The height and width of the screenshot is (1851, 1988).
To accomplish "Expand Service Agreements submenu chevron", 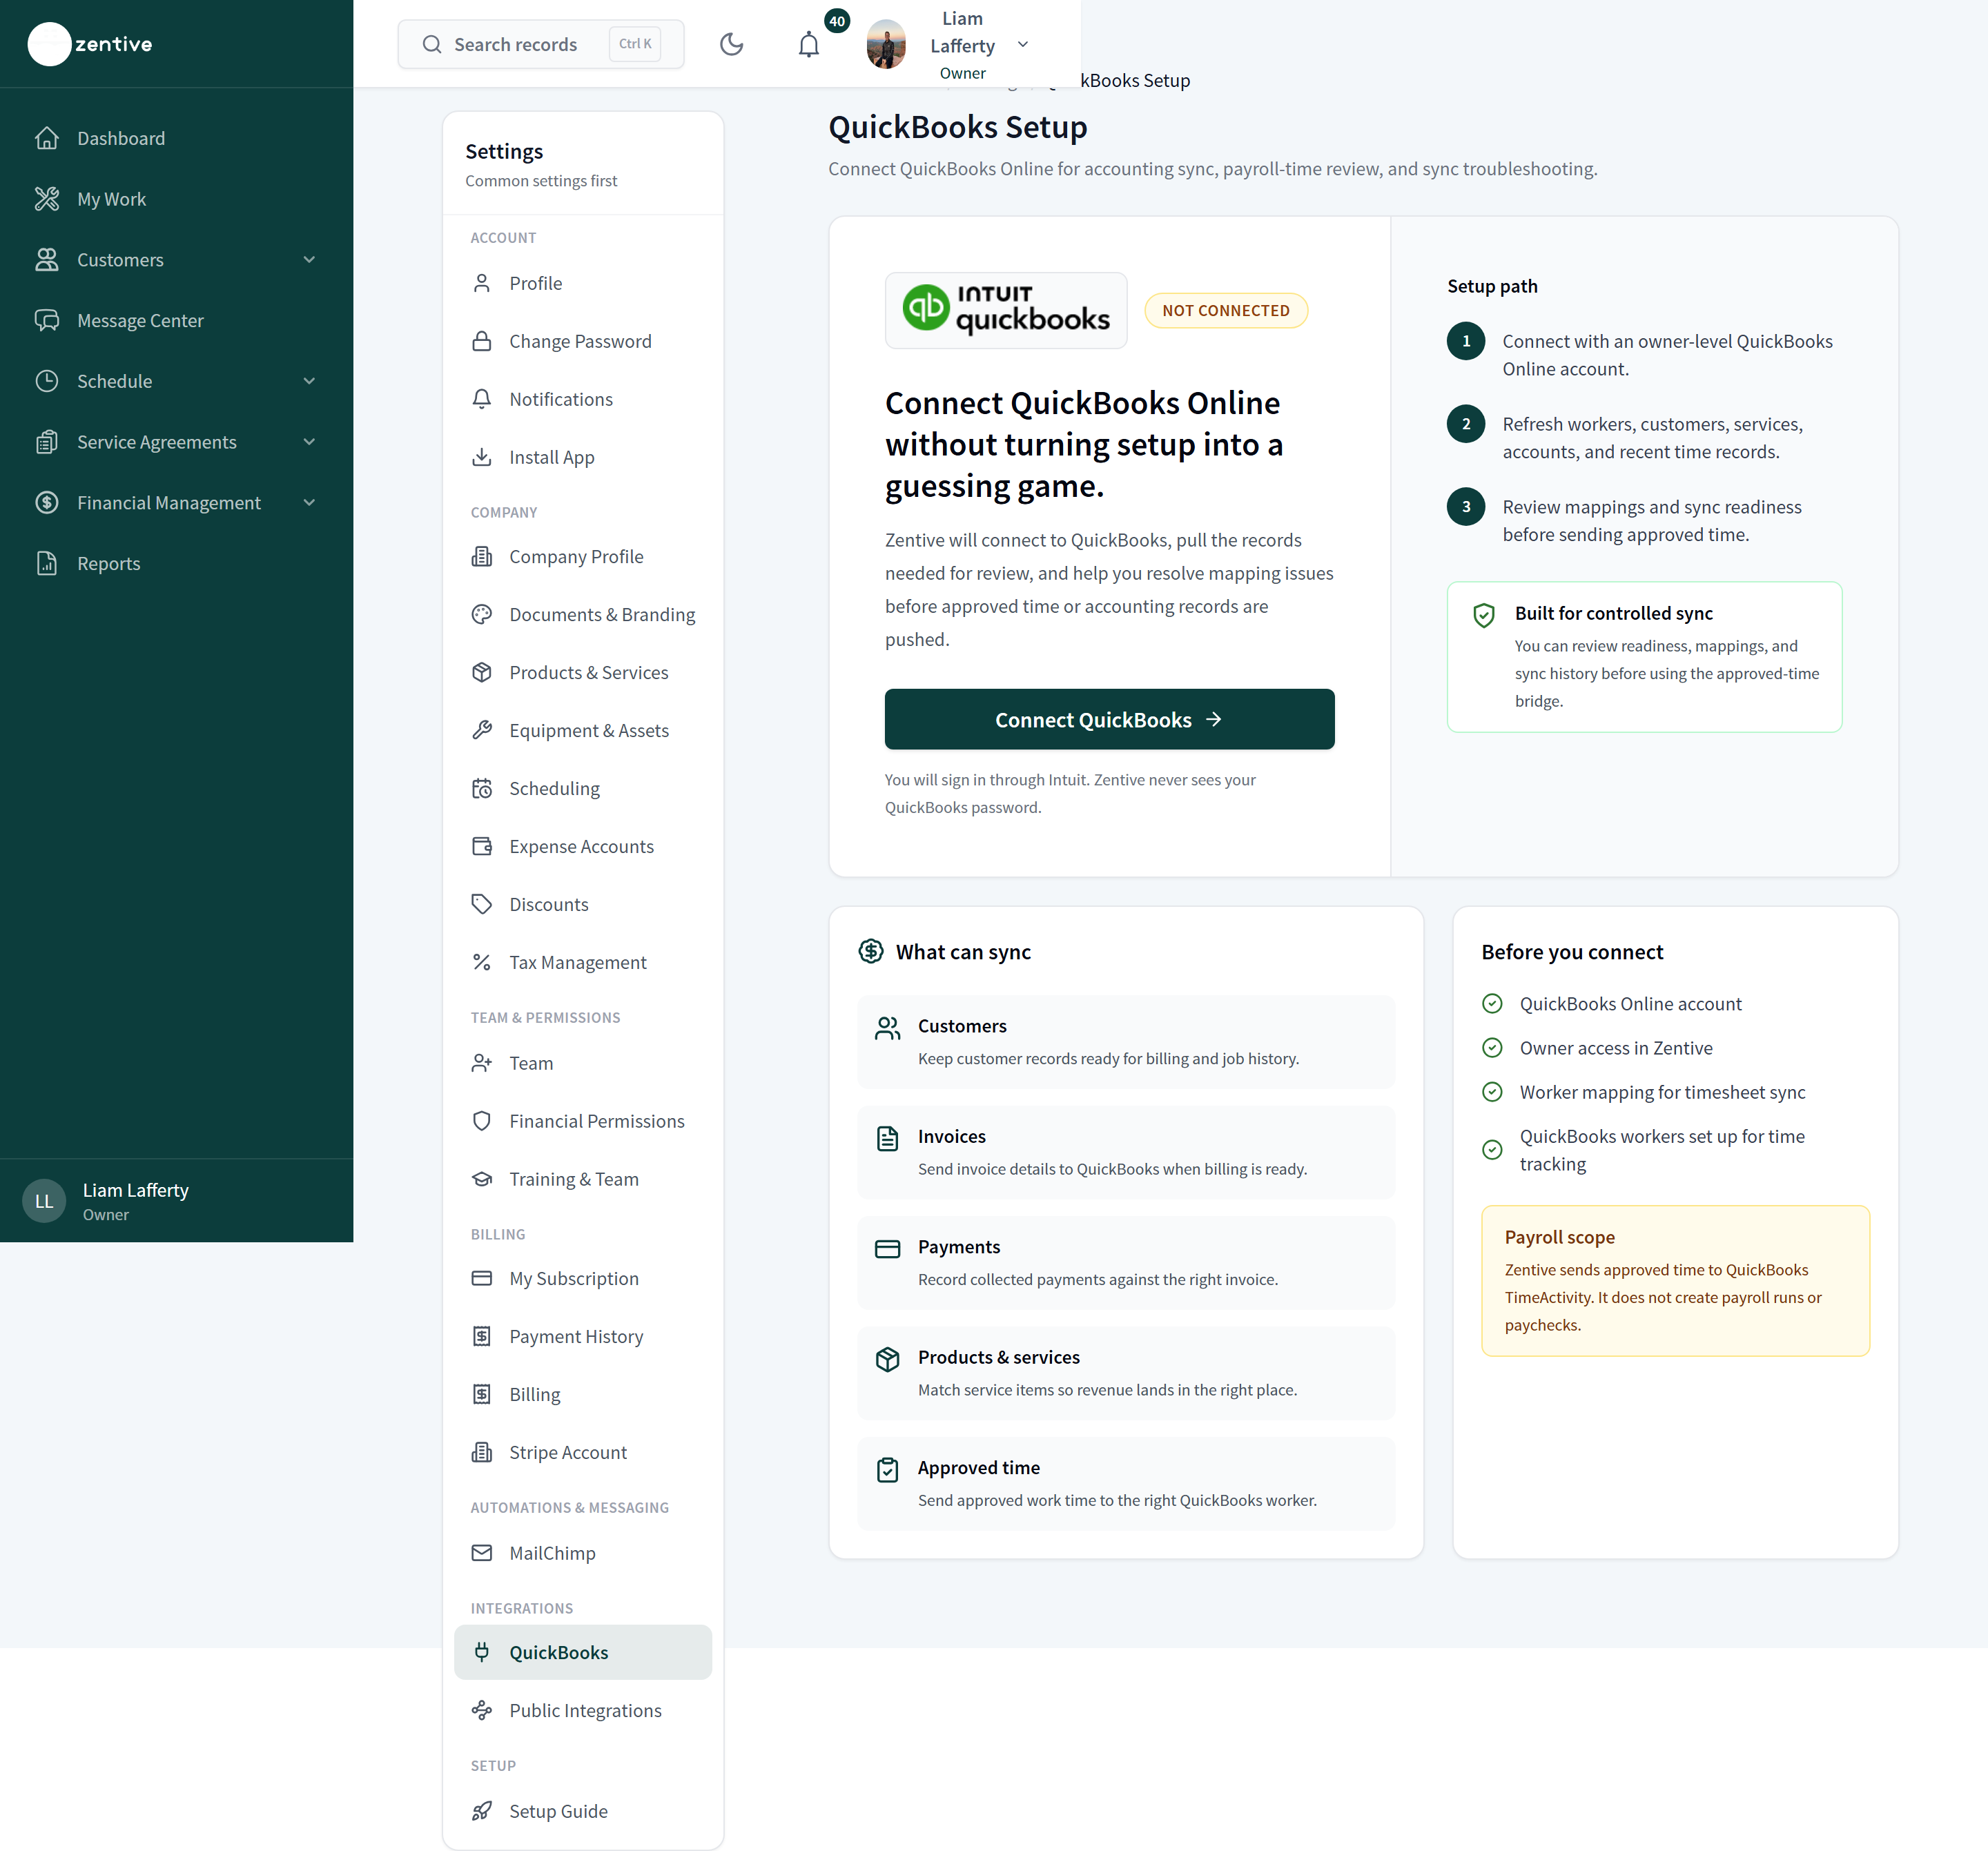I will [309, 442].
